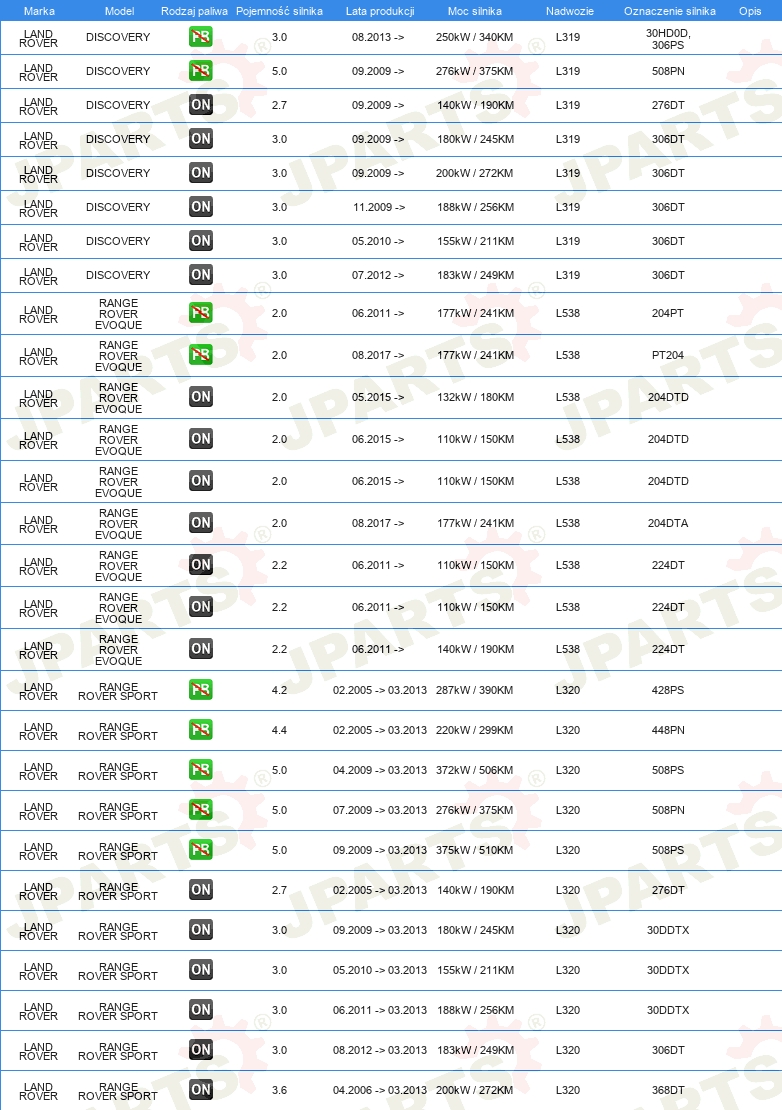Click the power value 375kW / 510KM
Screen dimensions: 782x1110
(475, 850)
